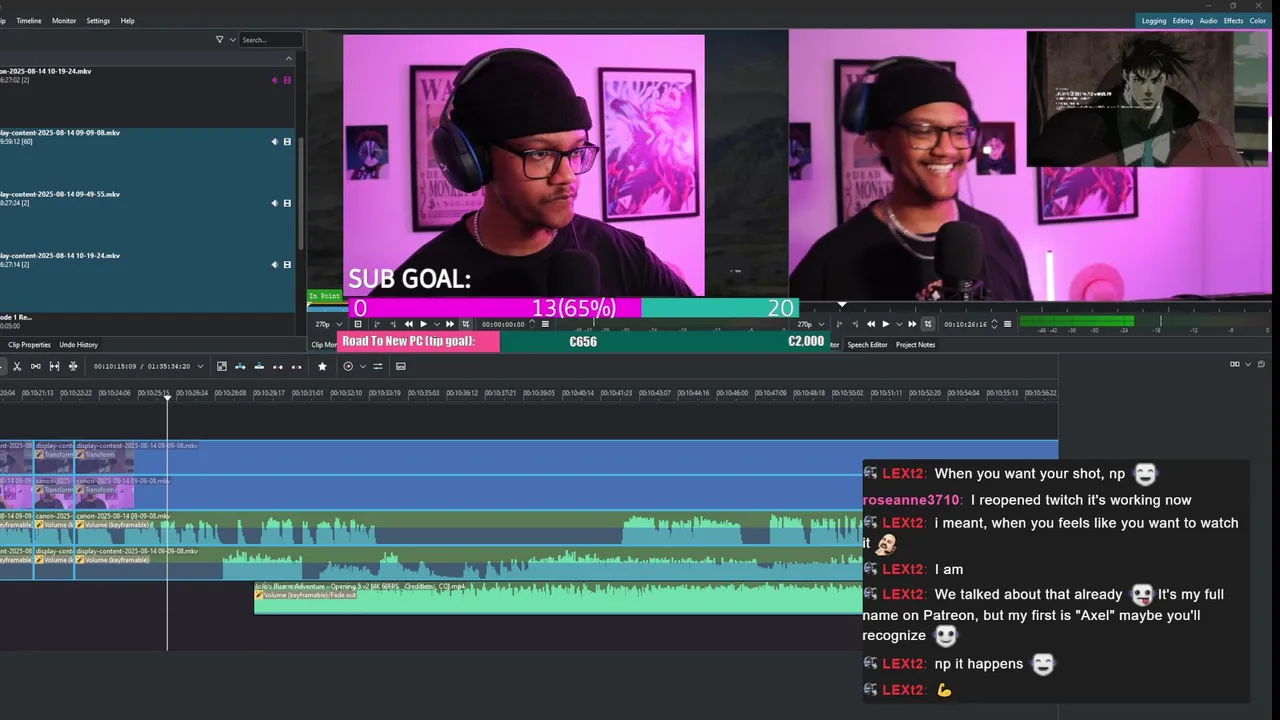Open the project bin filter funnel
Screen dimensions: 1280x720
[219, 40]
